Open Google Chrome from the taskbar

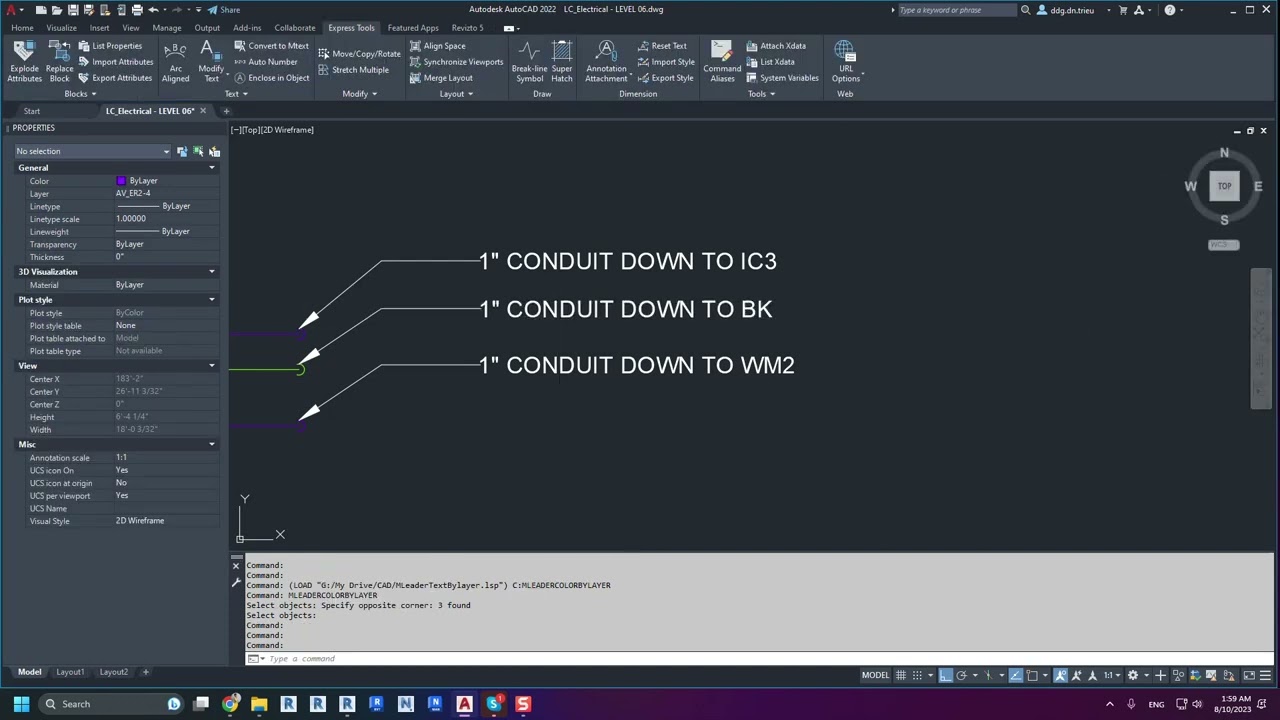point(230,704)
